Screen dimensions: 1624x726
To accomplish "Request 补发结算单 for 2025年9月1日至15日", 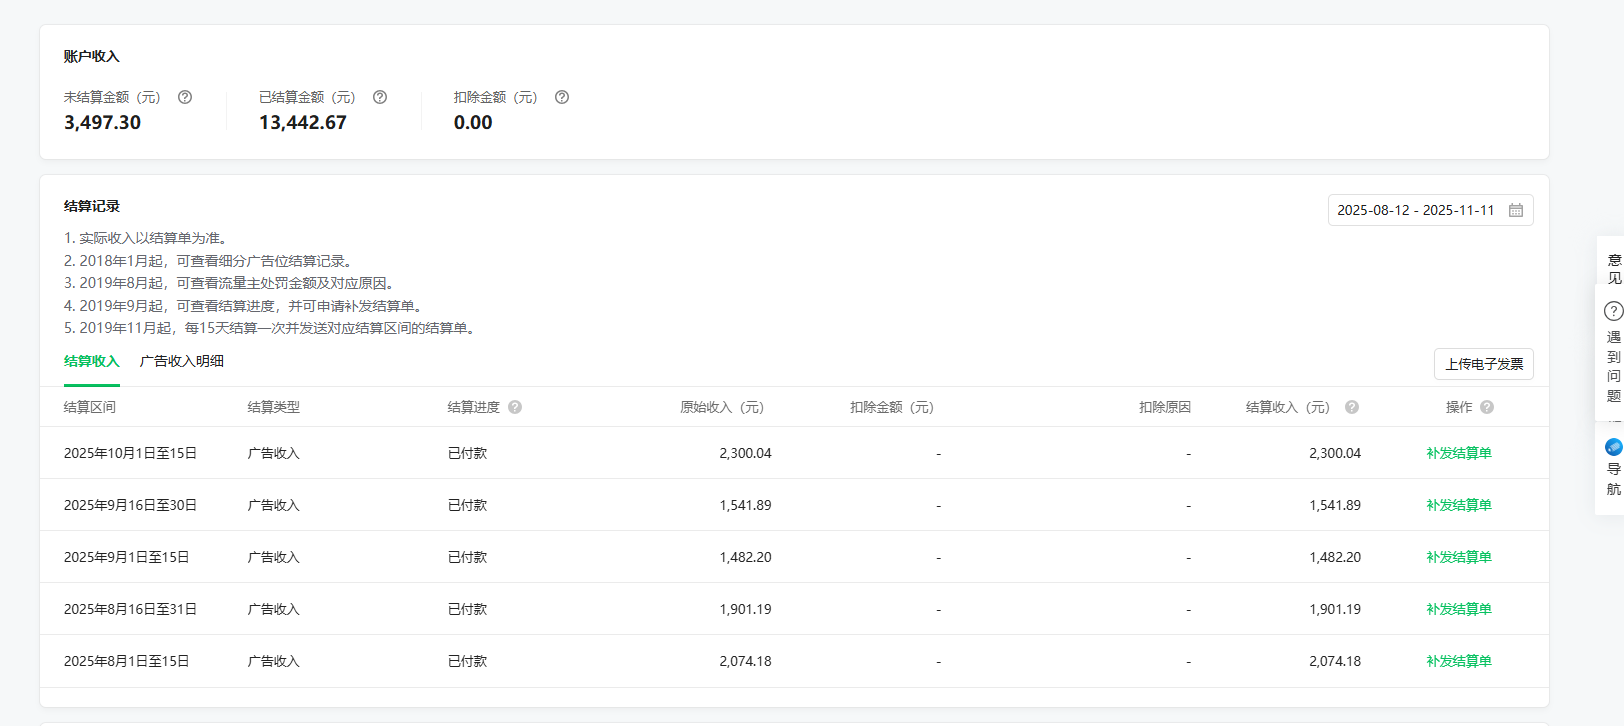I will (x=1459, y=557).
